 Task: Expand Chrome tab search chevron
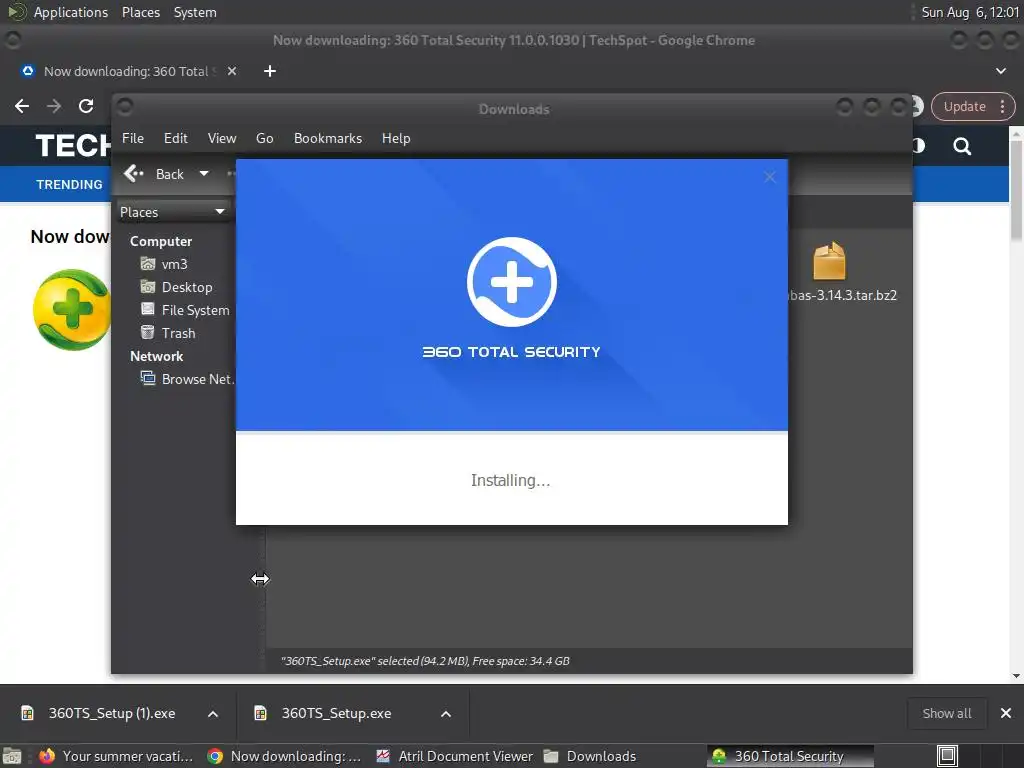pyautogui.click(x=1000, y=71)
